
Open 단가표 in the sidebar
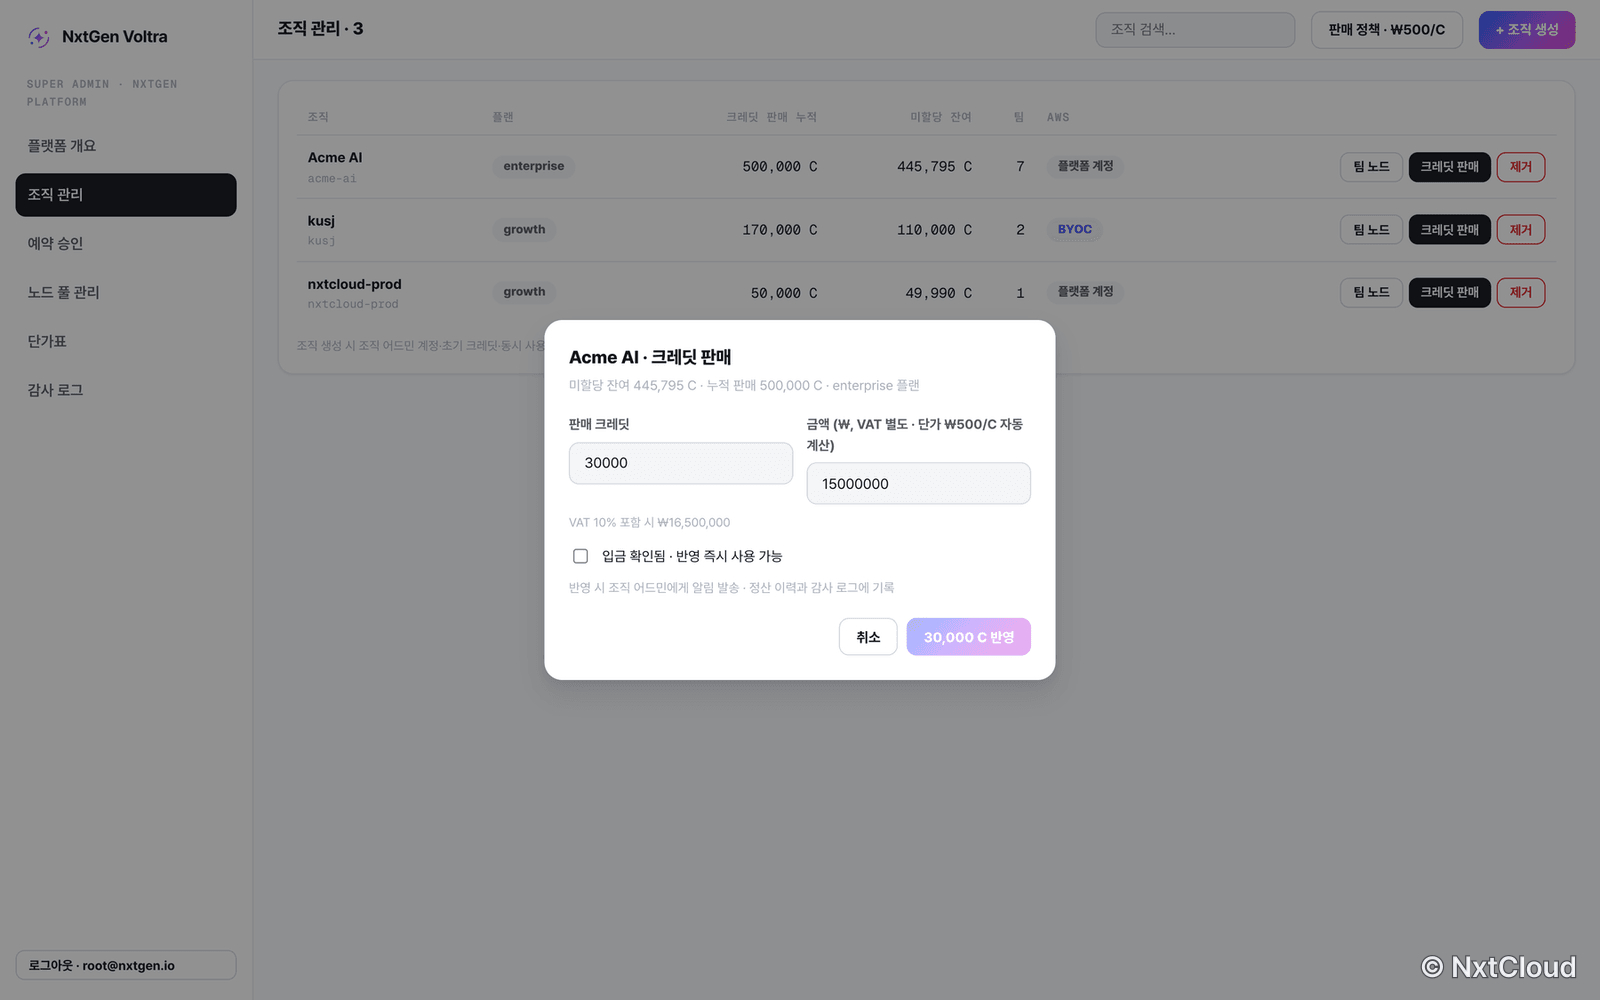(126, 342)
